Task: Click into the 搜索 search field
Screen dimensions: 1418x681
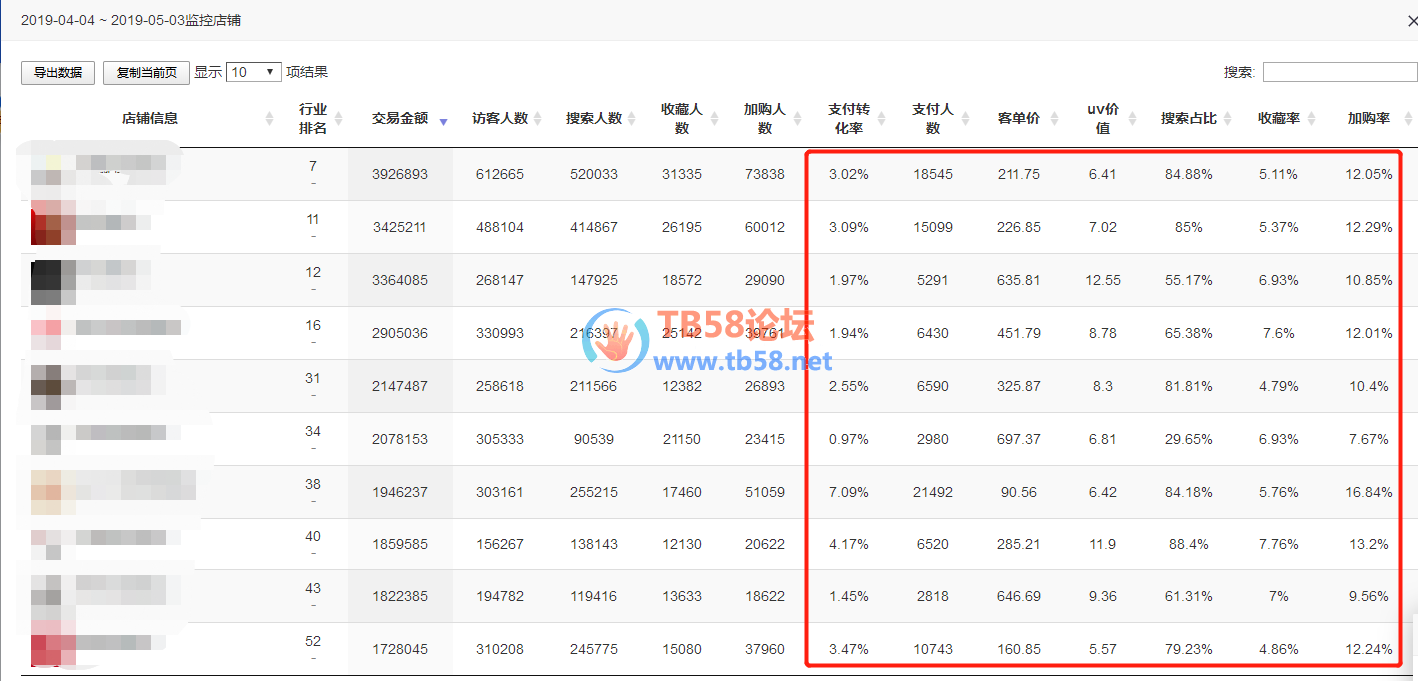Action: [1338, 72]
